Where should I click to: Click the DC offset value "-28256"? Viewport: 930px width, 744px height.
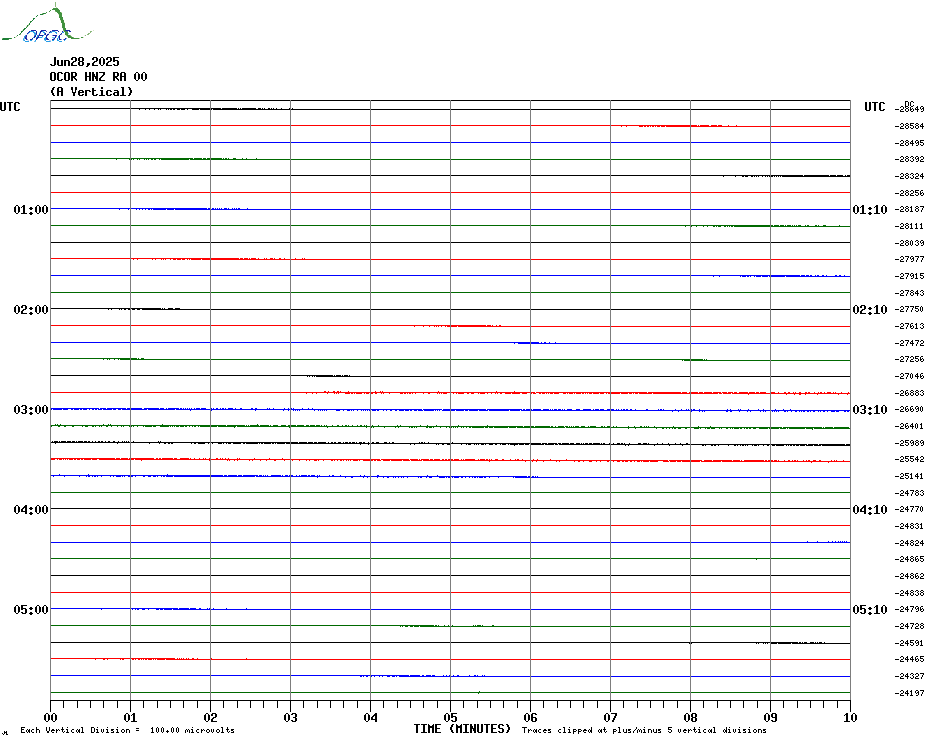(910, 193)
